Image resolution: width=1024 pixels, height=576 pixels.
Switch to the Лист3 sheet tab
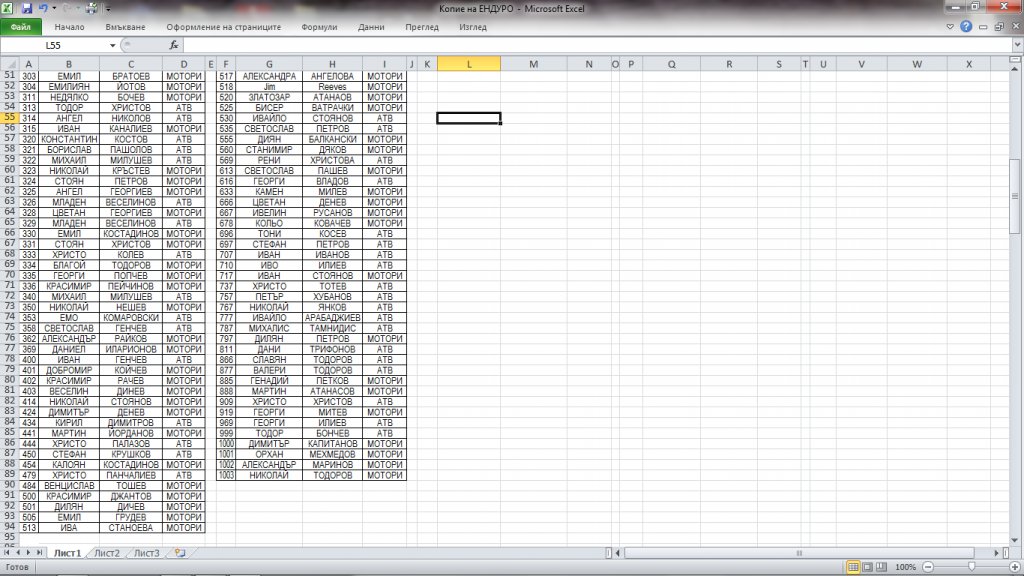[146, 553]
